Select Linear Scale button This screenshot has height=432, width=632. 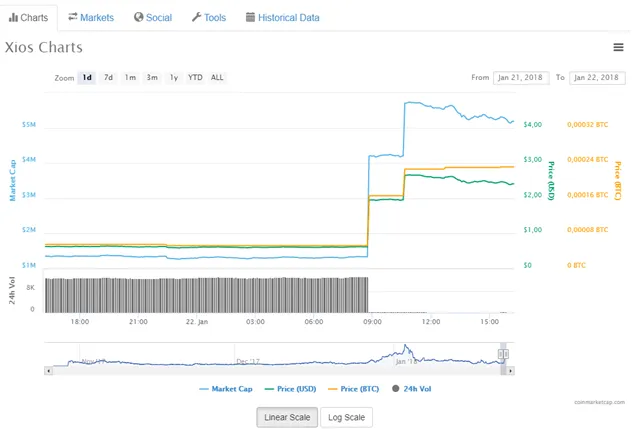tap(286, 417)
